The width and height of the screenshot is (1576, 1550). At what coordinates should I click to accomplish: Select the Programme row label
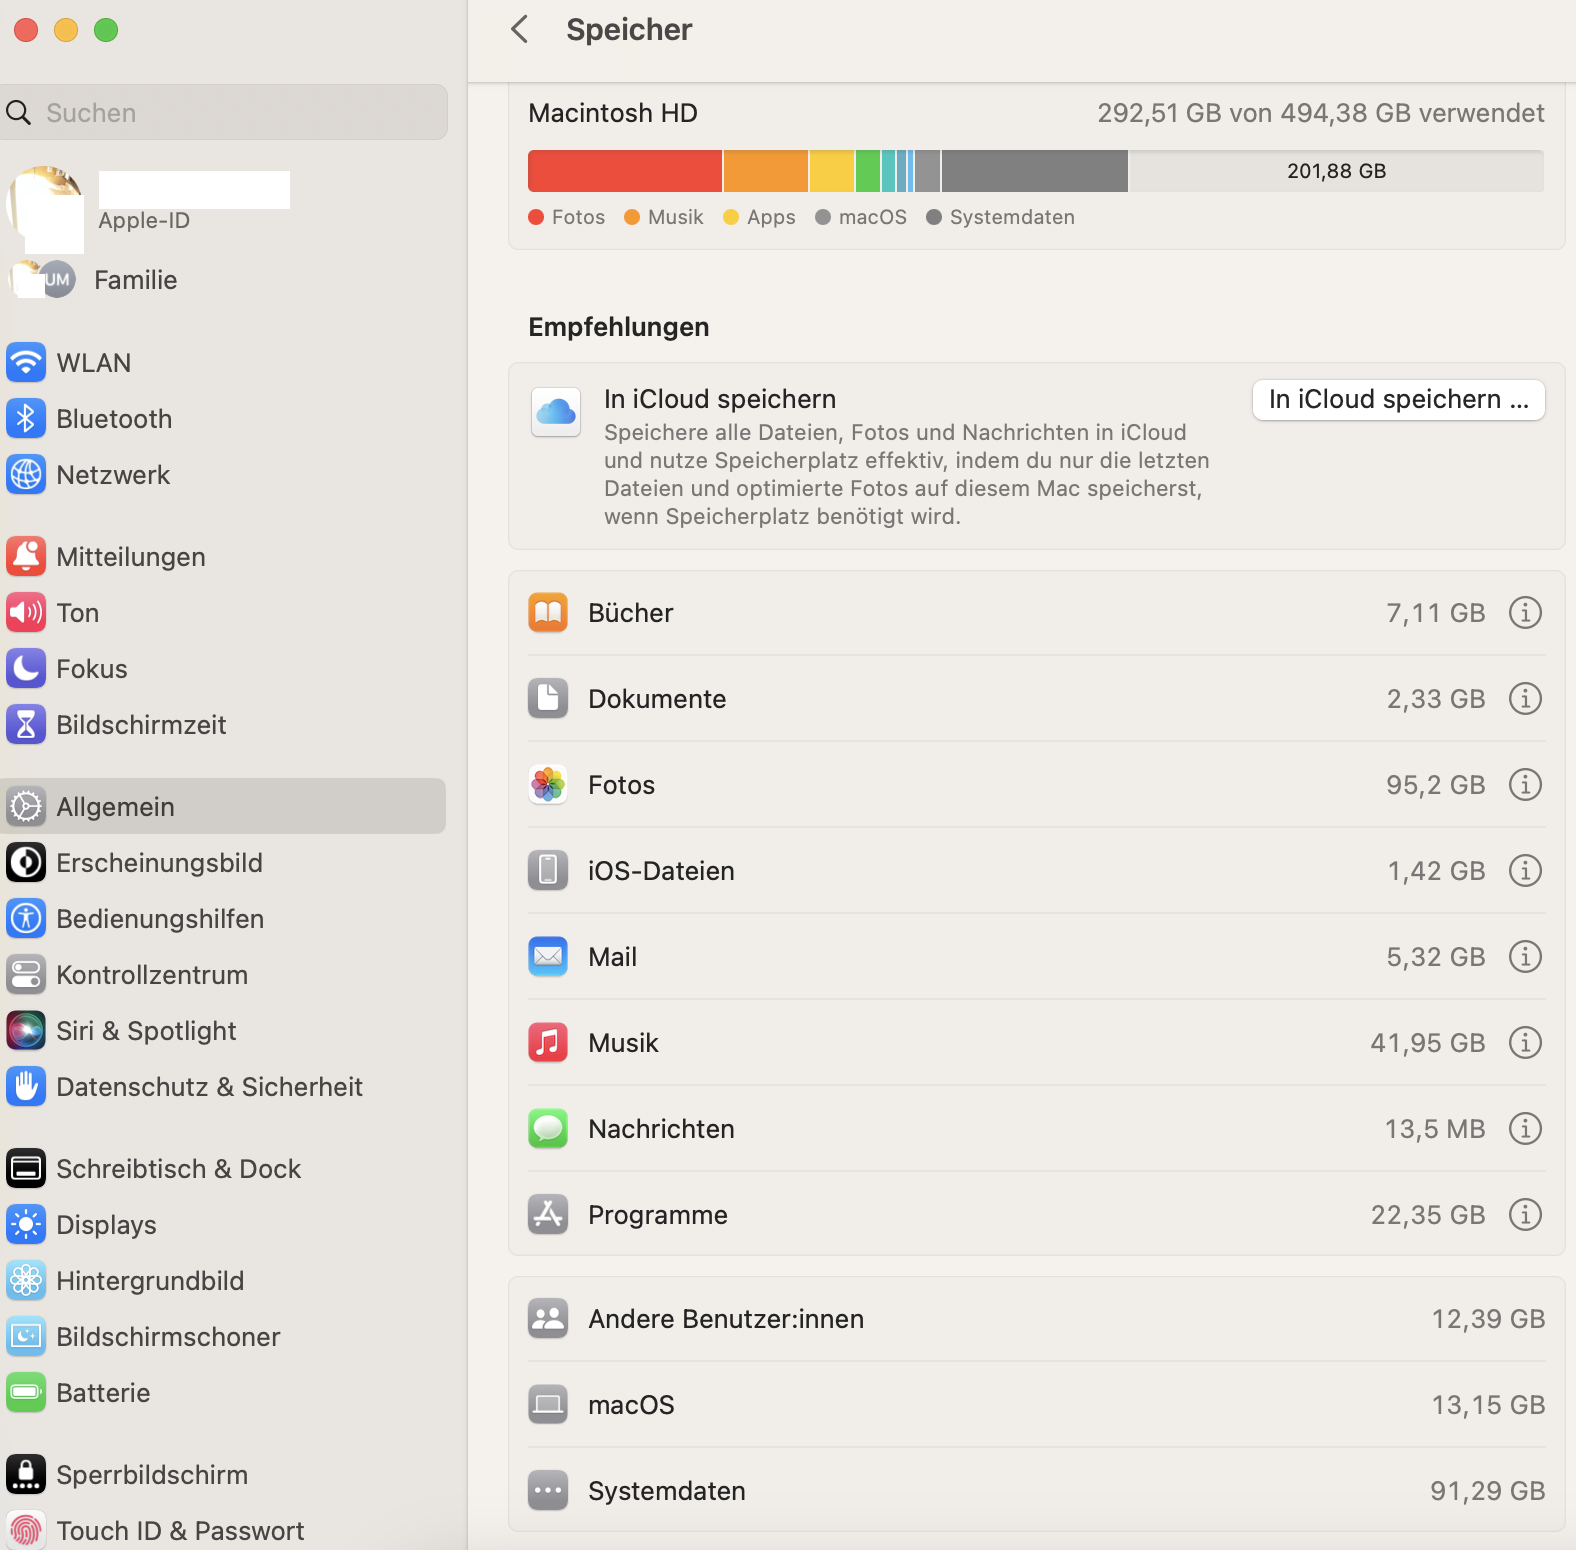[658, 1214]
